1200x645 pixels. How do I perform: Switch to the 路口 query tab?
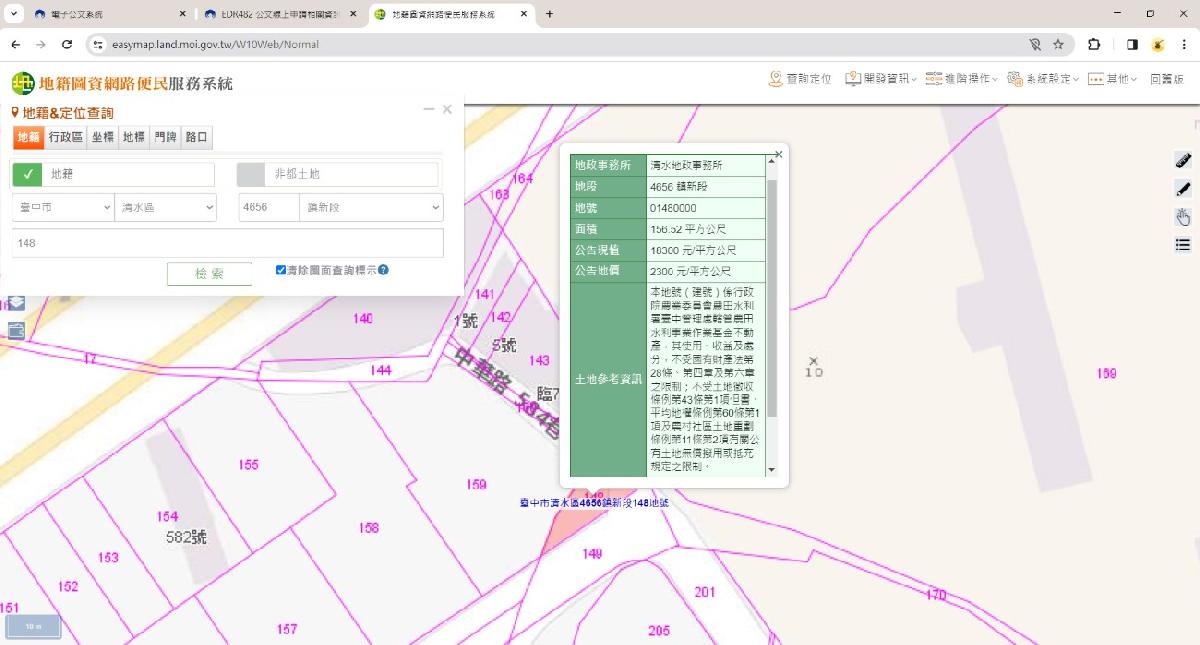[x=197, y=138]
